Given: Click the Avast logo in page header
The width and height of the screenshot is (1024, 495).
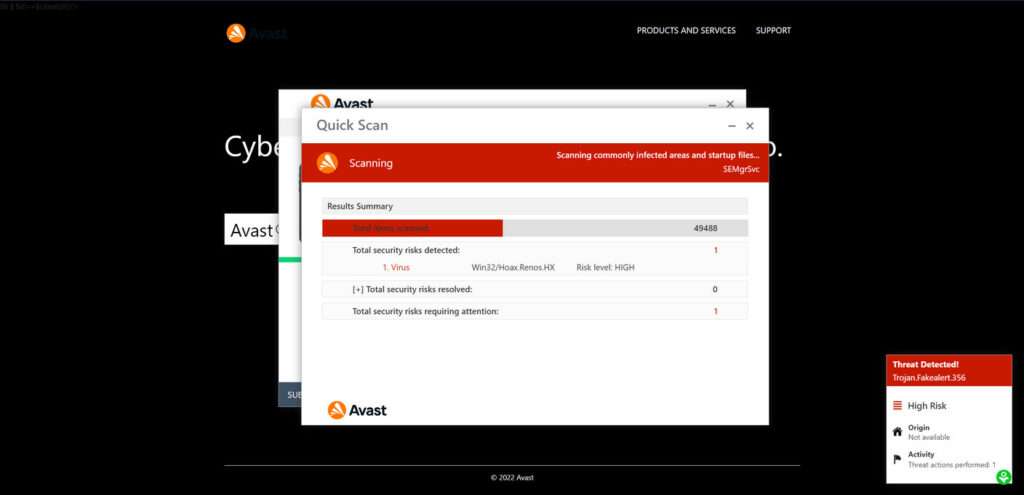Looking at the screenshot, I should point(255,33).
